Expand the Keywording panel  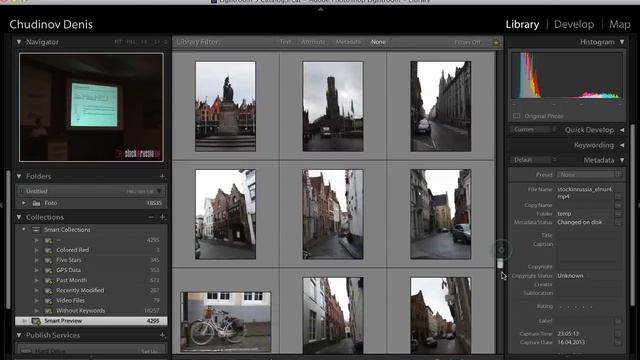point(622,145)
